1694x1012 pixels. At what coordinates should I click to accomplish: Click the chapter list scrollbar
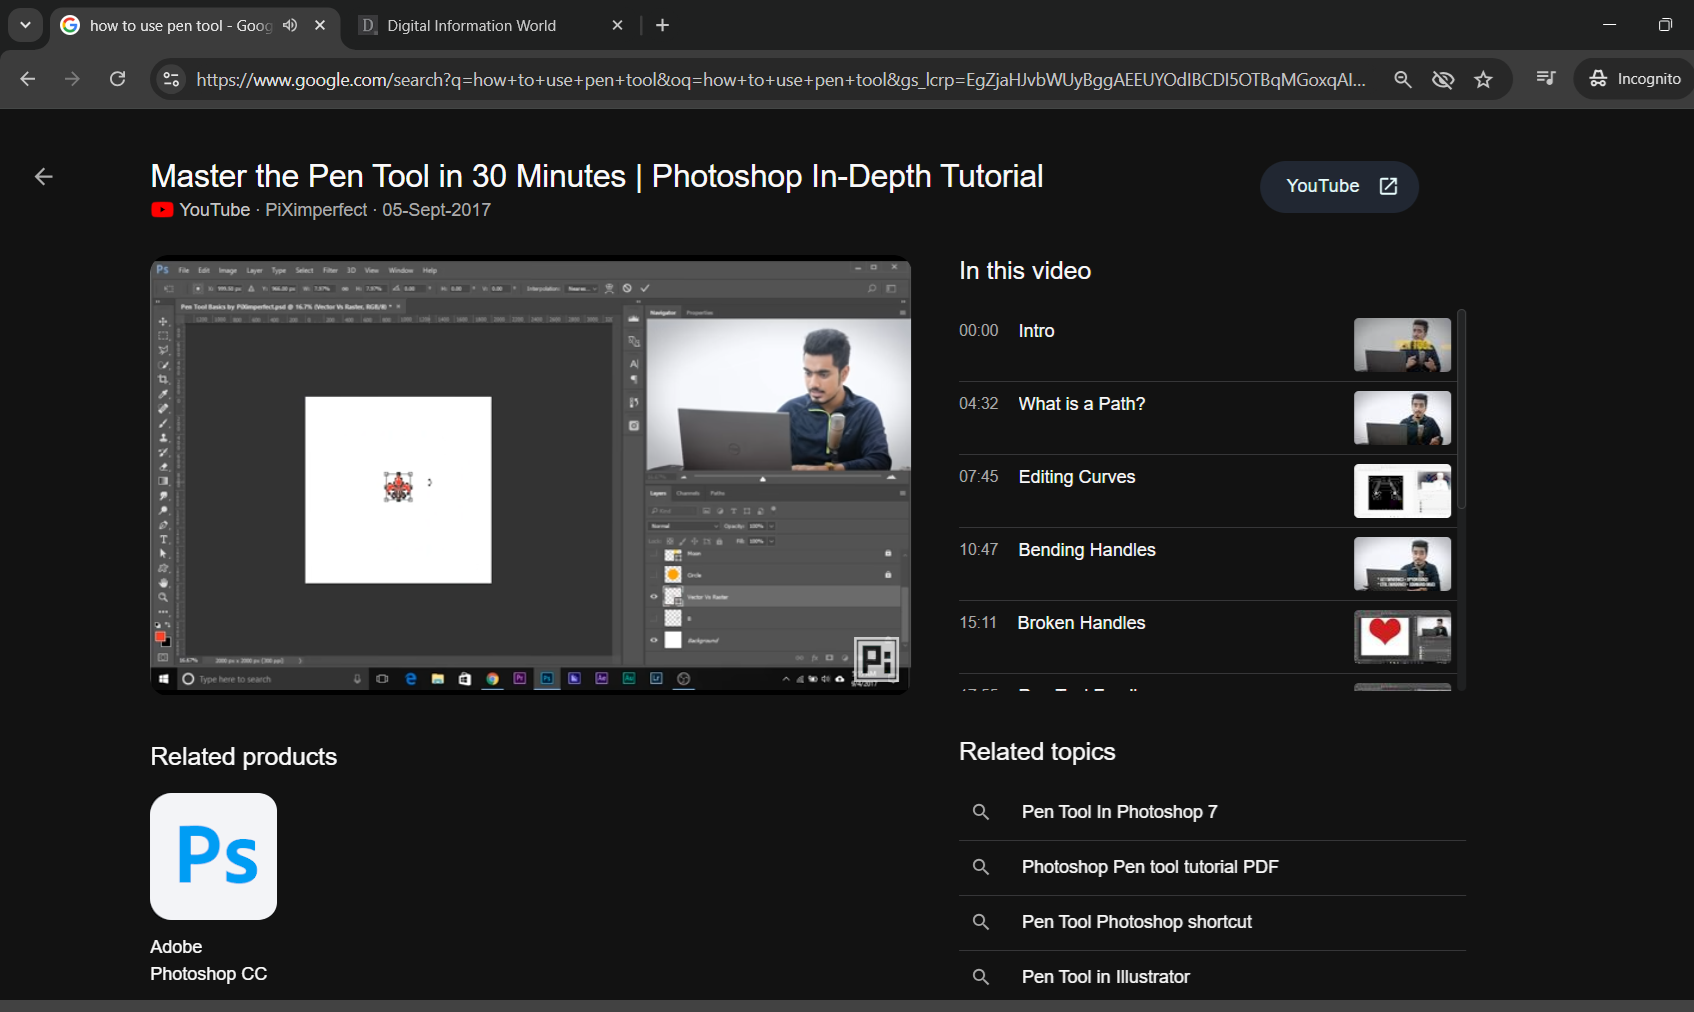point(1462,410)
